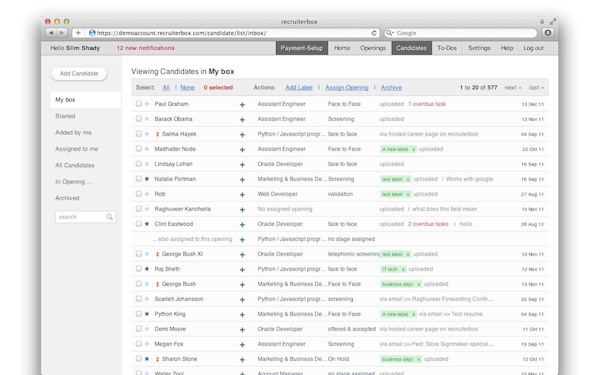Open the Payment-Setup tab
600x375 pixels.
coord(302,48)
